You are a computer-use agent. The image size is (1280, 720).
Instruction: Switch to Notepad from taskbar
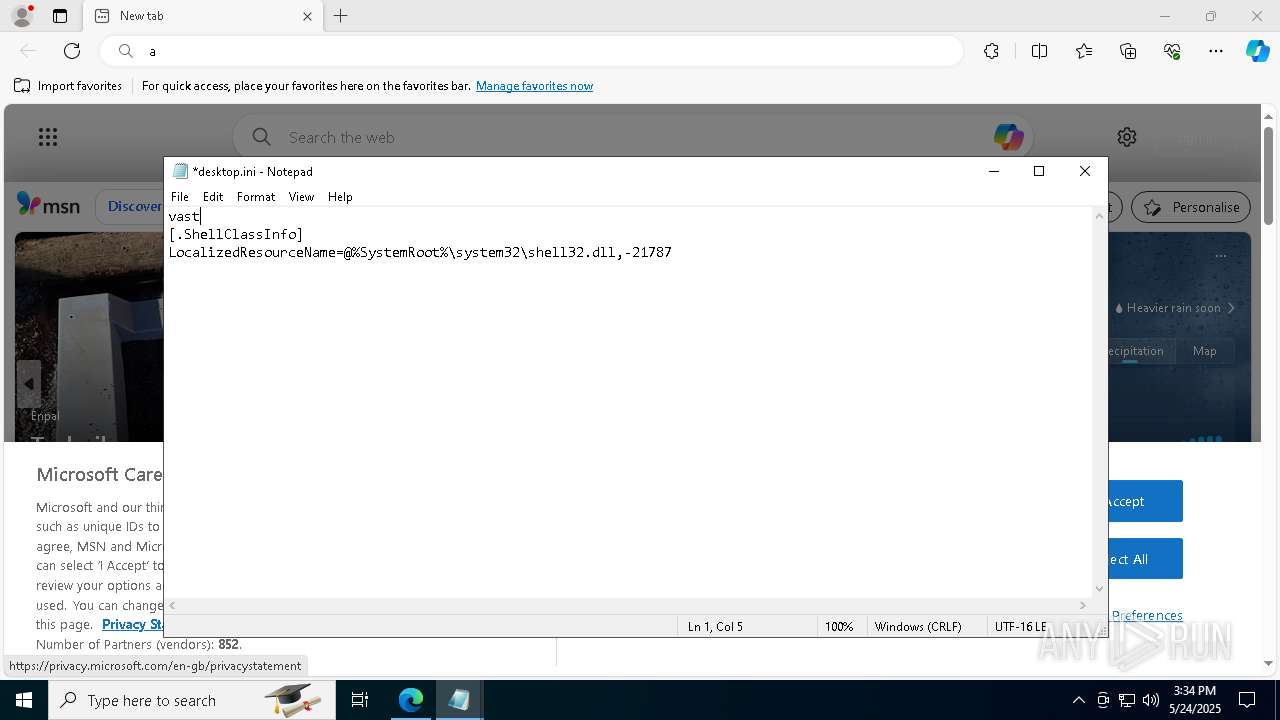click(459, 700)
